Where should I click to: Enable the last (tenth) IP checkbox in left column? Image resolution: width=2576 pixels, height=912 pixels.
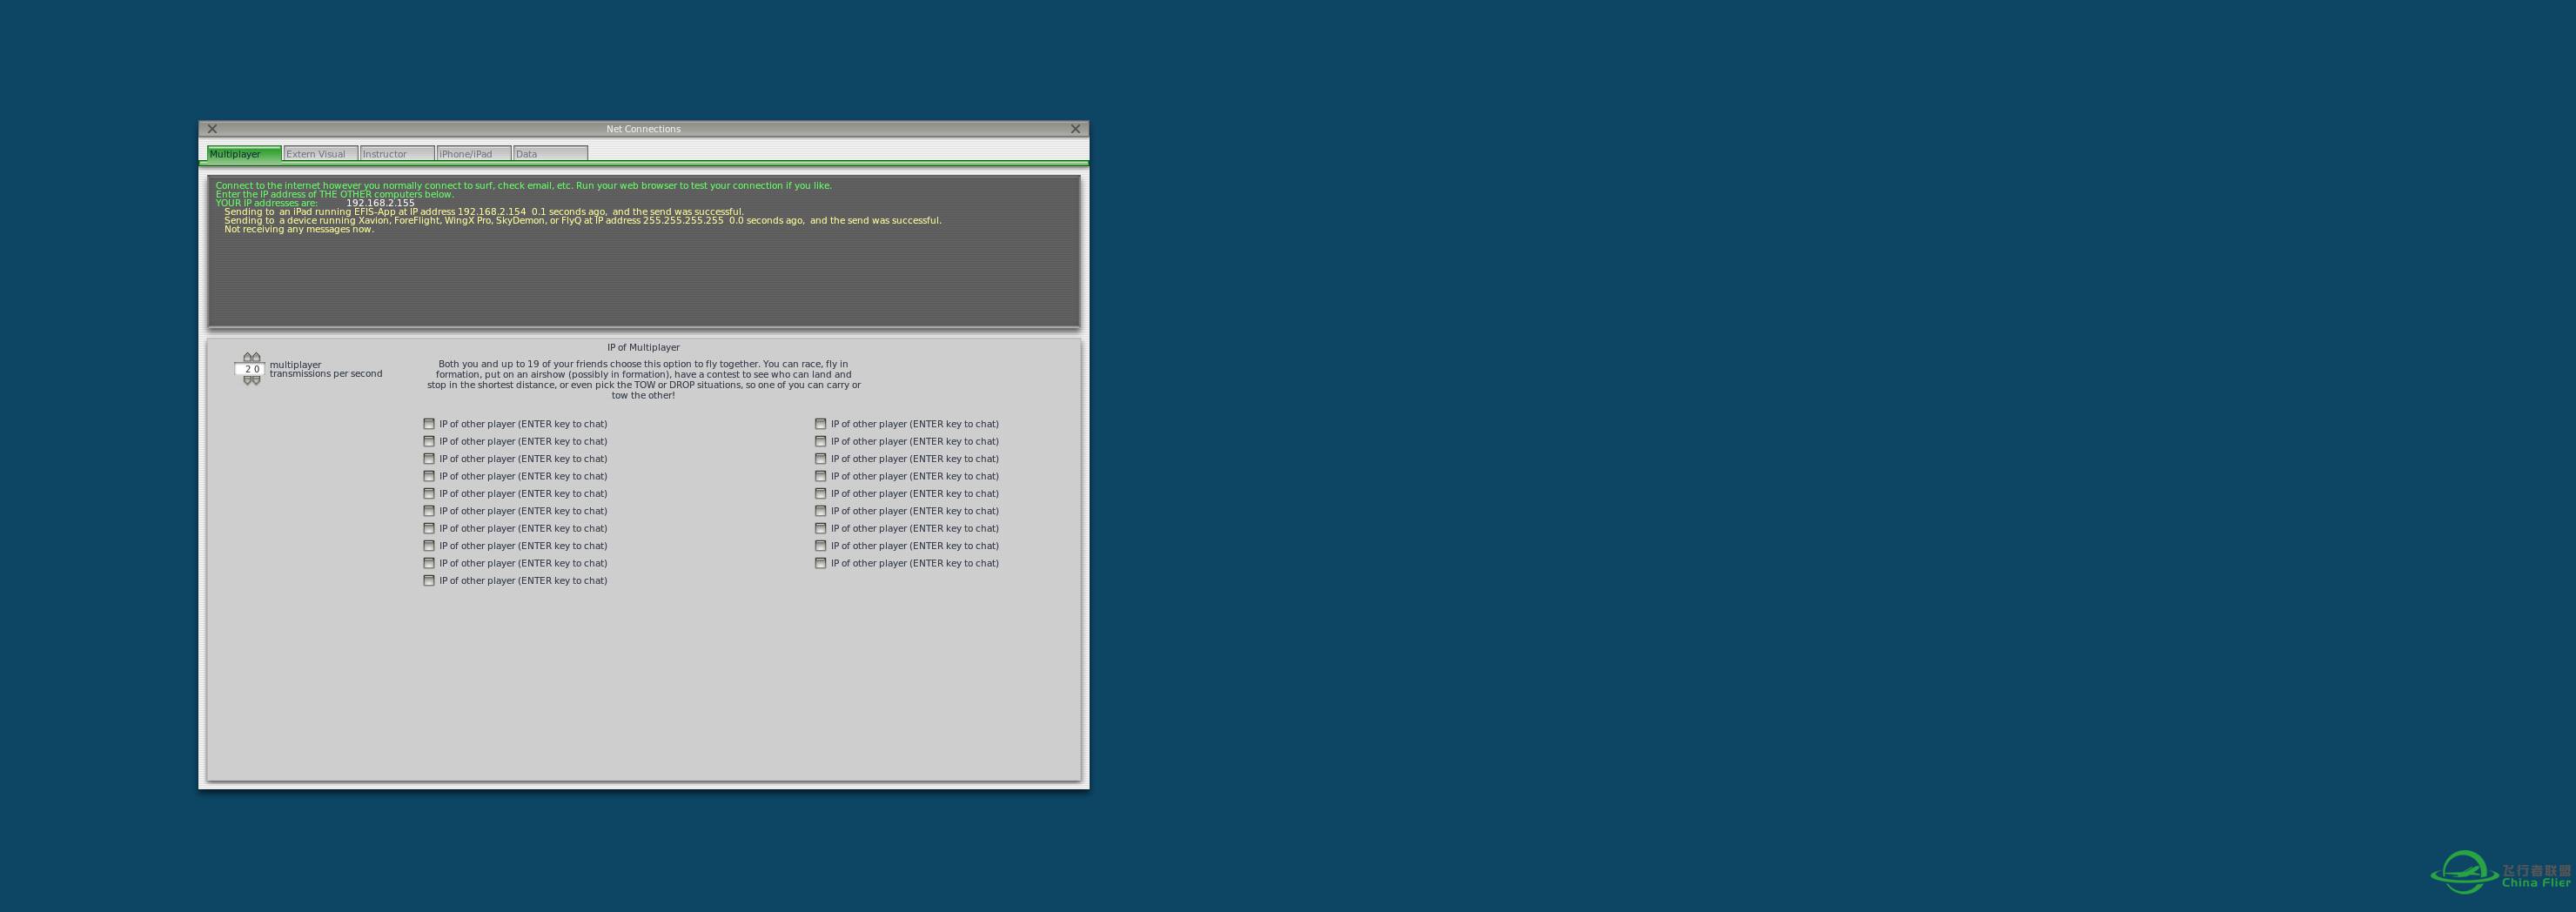tap(429, 581)
